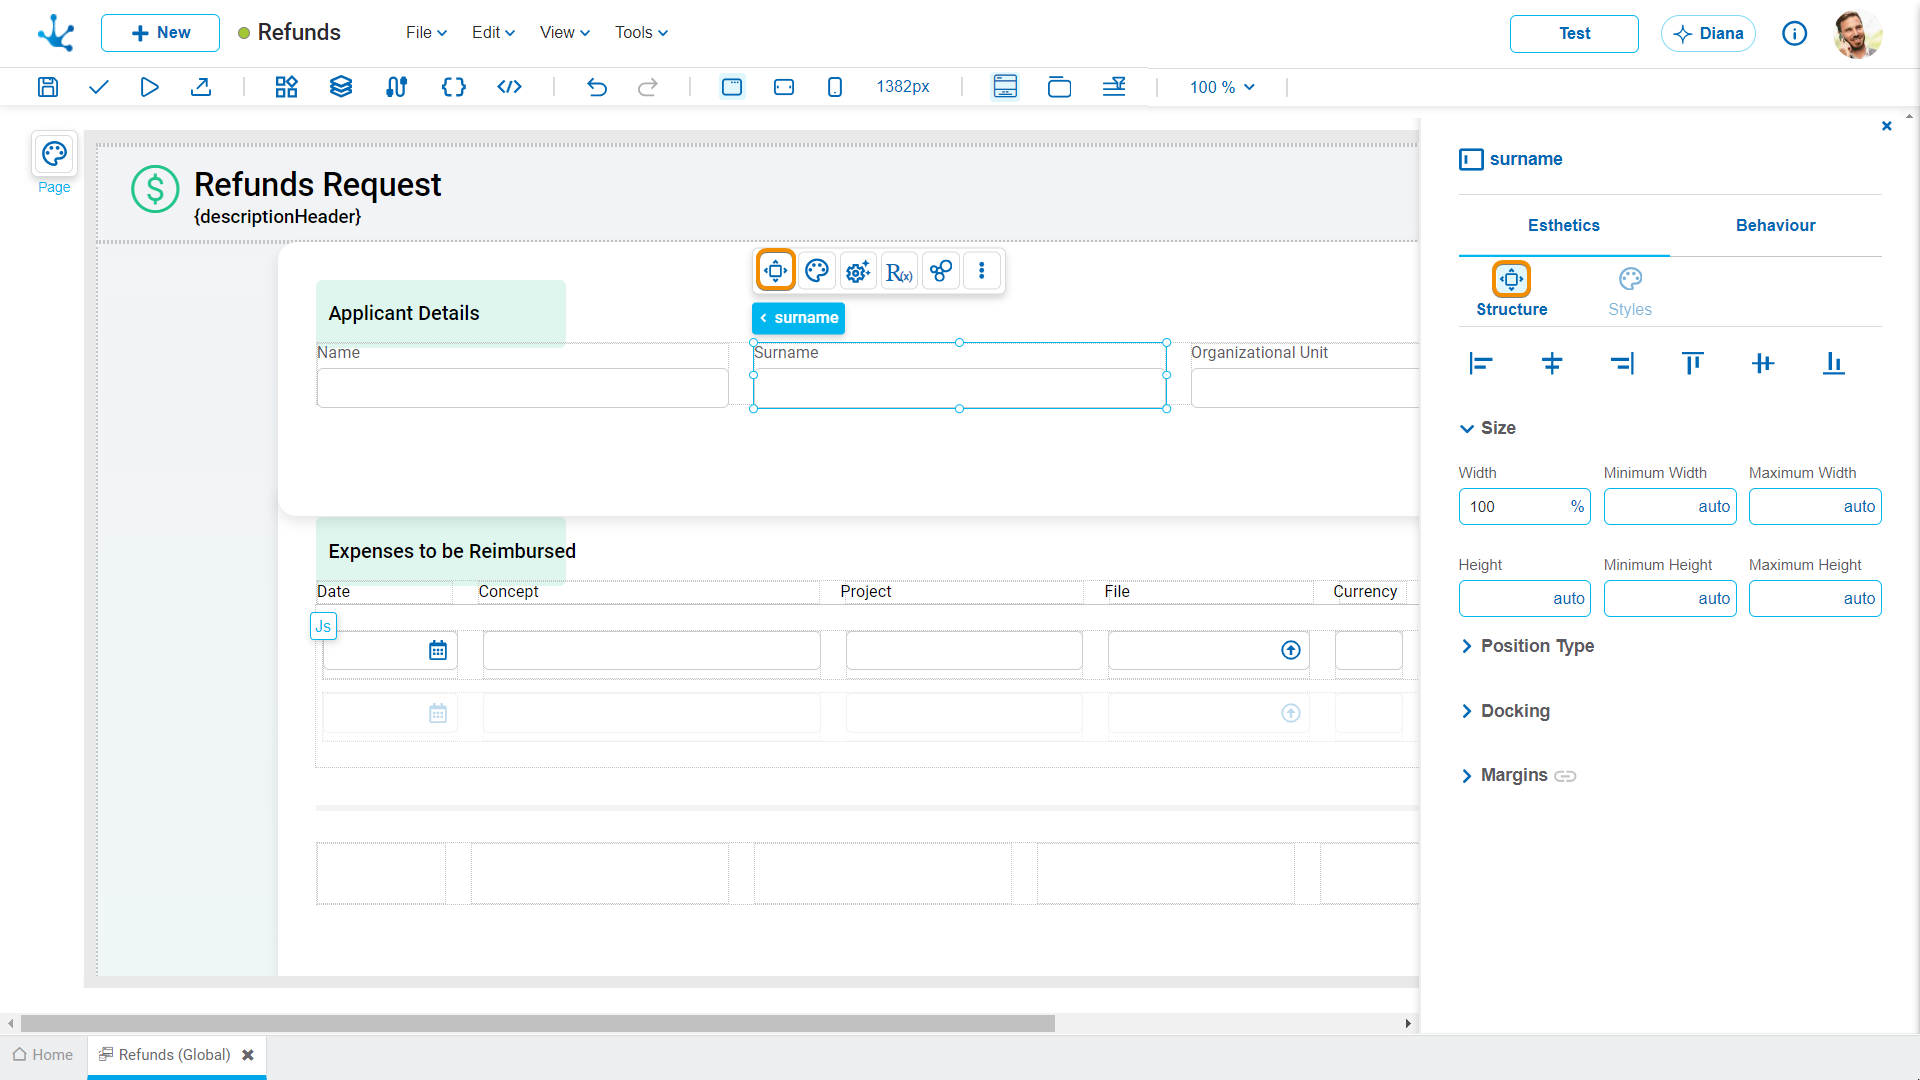The image size is (1920, 1080).
Task: Open the Tools menu
Action: click(641, 33)
